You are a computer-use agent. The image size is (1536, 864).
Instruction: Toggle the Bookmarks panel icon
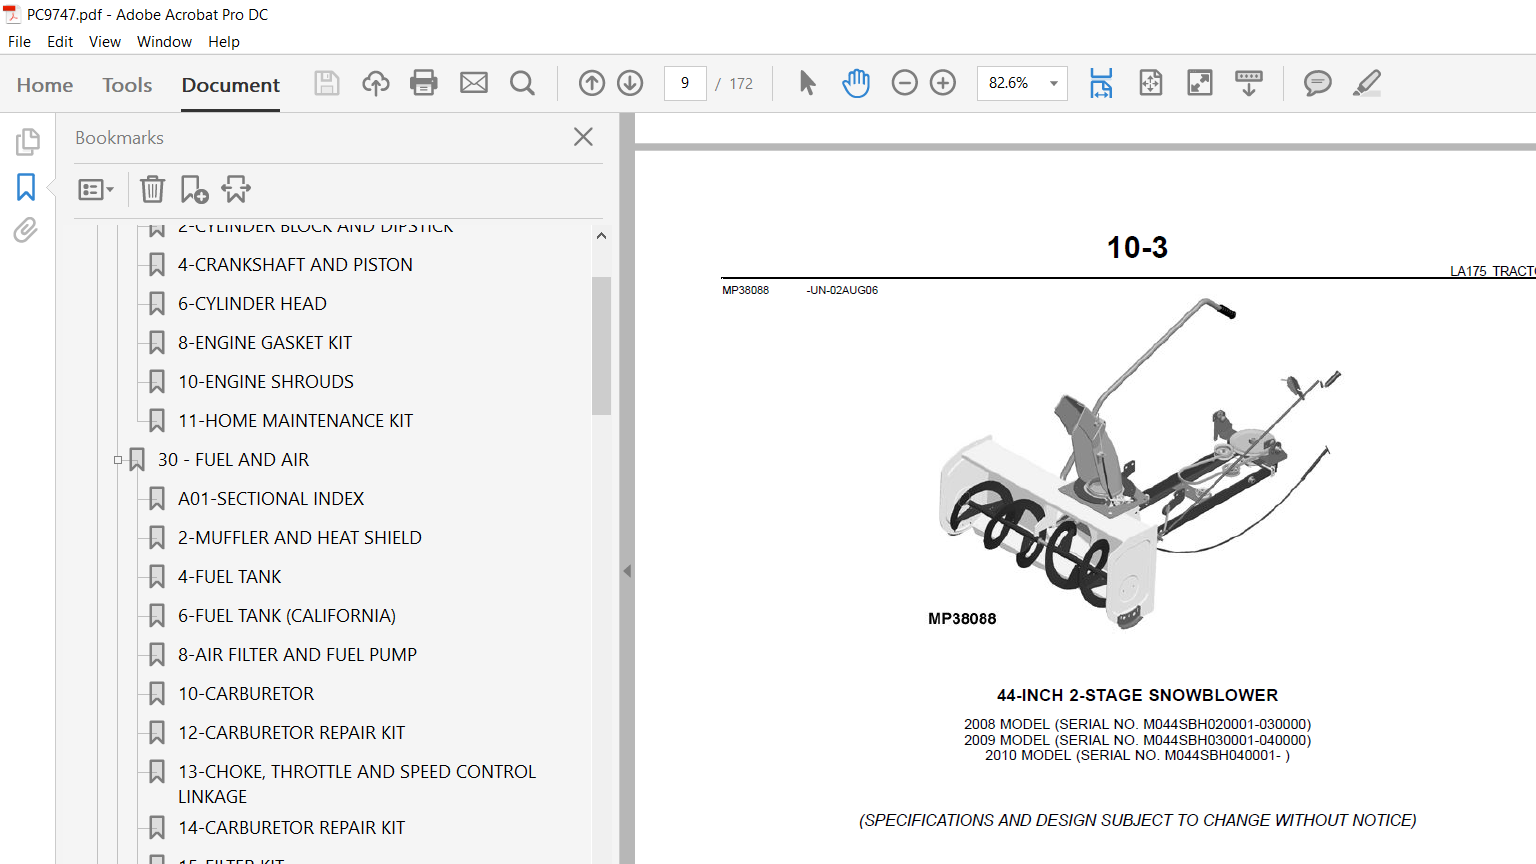pos(26,187)
